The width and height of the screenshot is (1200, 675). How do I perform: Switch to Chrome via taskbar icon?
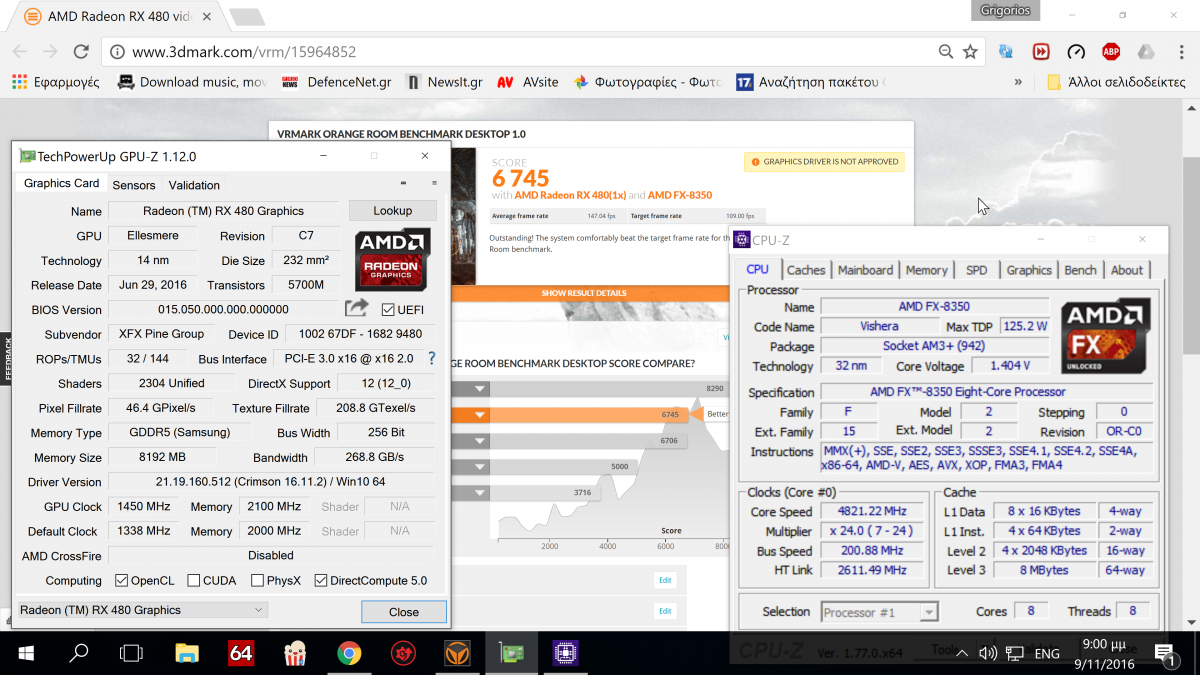click(349, 653)
